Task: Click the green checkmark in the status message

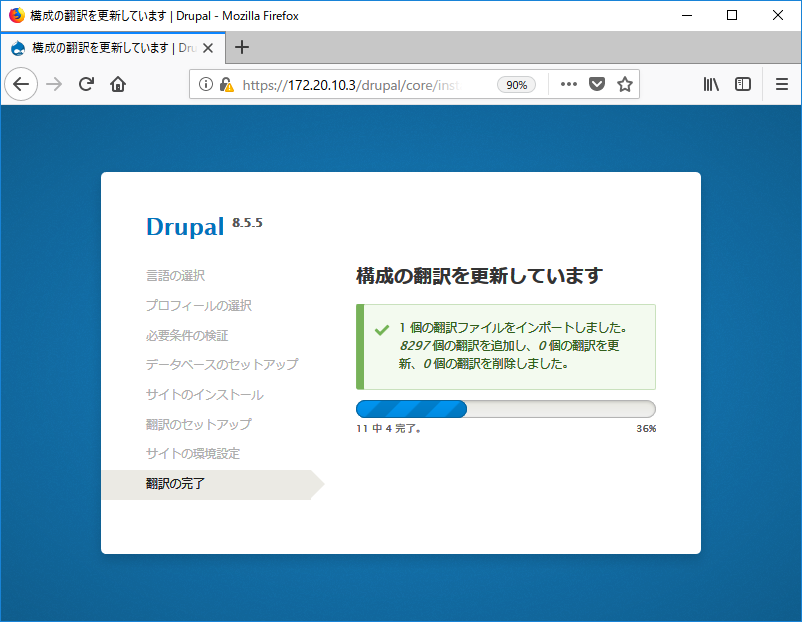Action: tap(382, 330)
